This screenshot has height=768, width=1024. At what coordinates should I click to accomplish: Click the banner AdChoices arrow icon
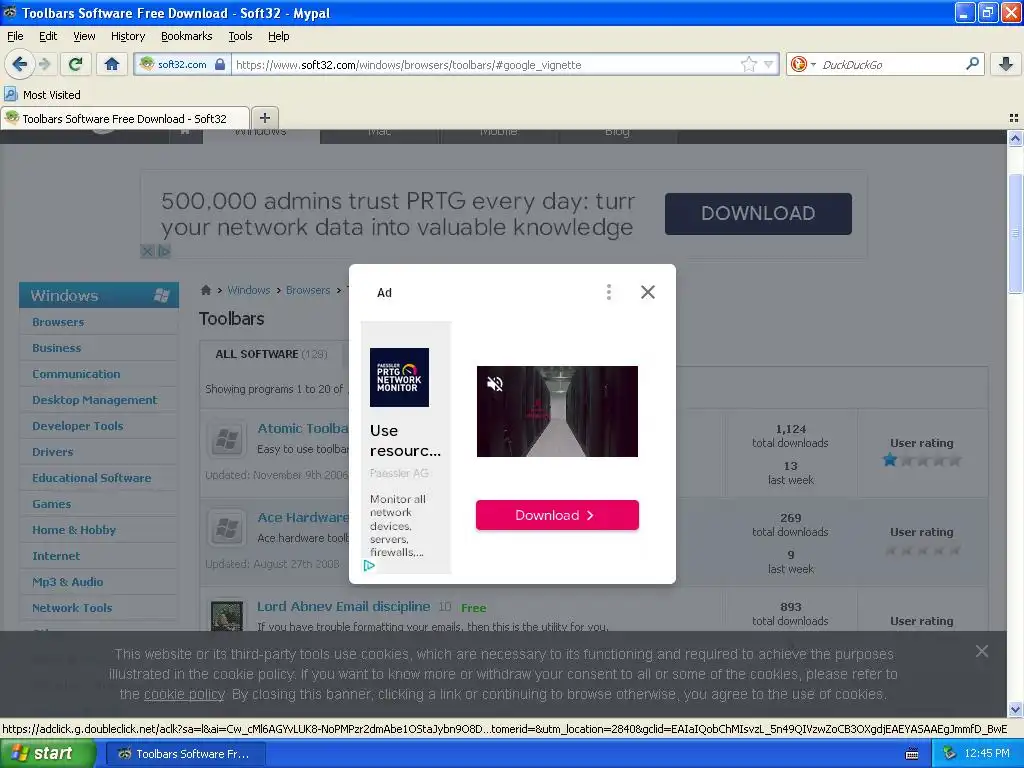pyautogui.click(x=164, y=251)
